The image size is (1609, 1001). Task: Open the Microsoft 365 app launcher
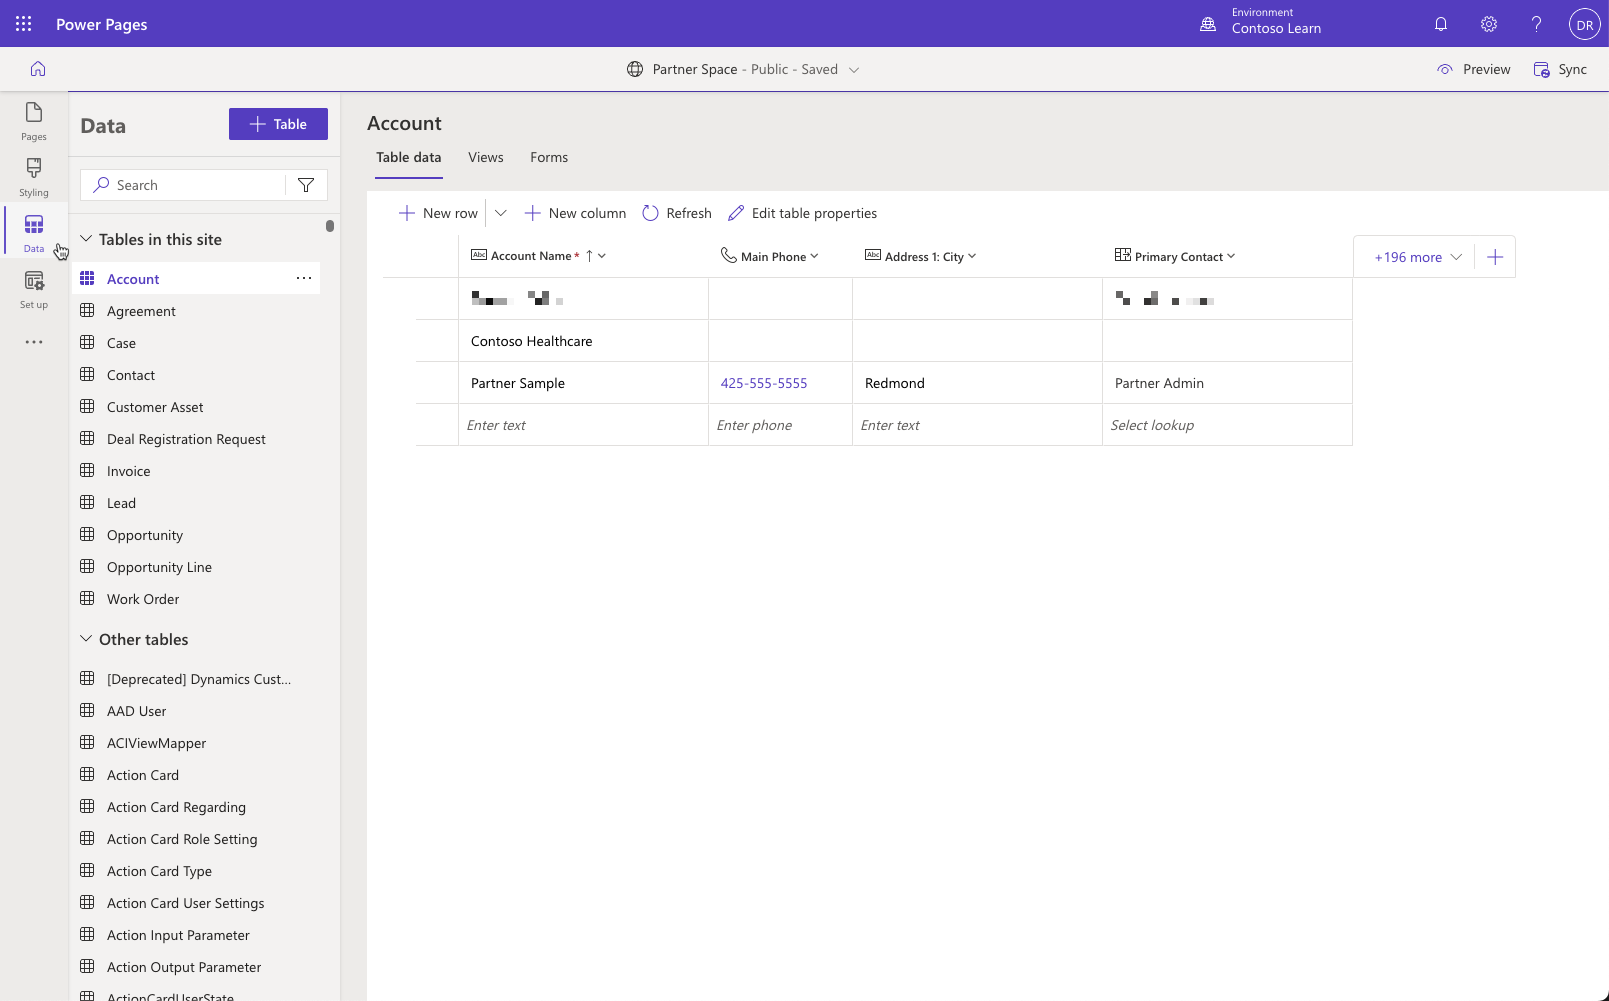point(22,23)
